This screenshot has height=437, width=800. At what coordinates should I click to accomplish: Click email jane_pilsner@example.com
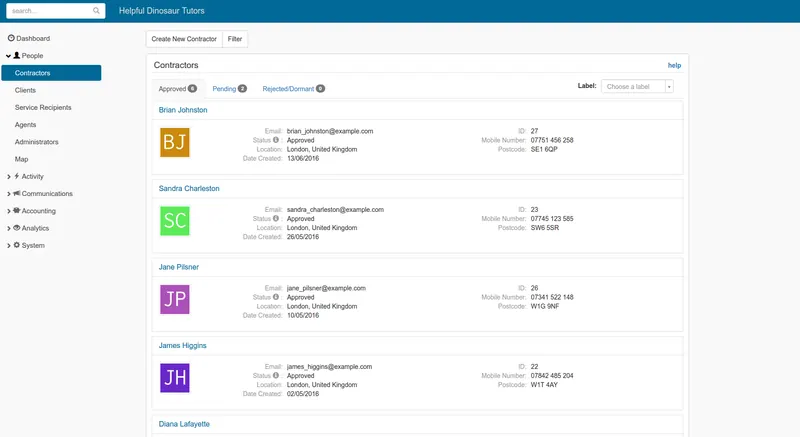coord(326,288)
